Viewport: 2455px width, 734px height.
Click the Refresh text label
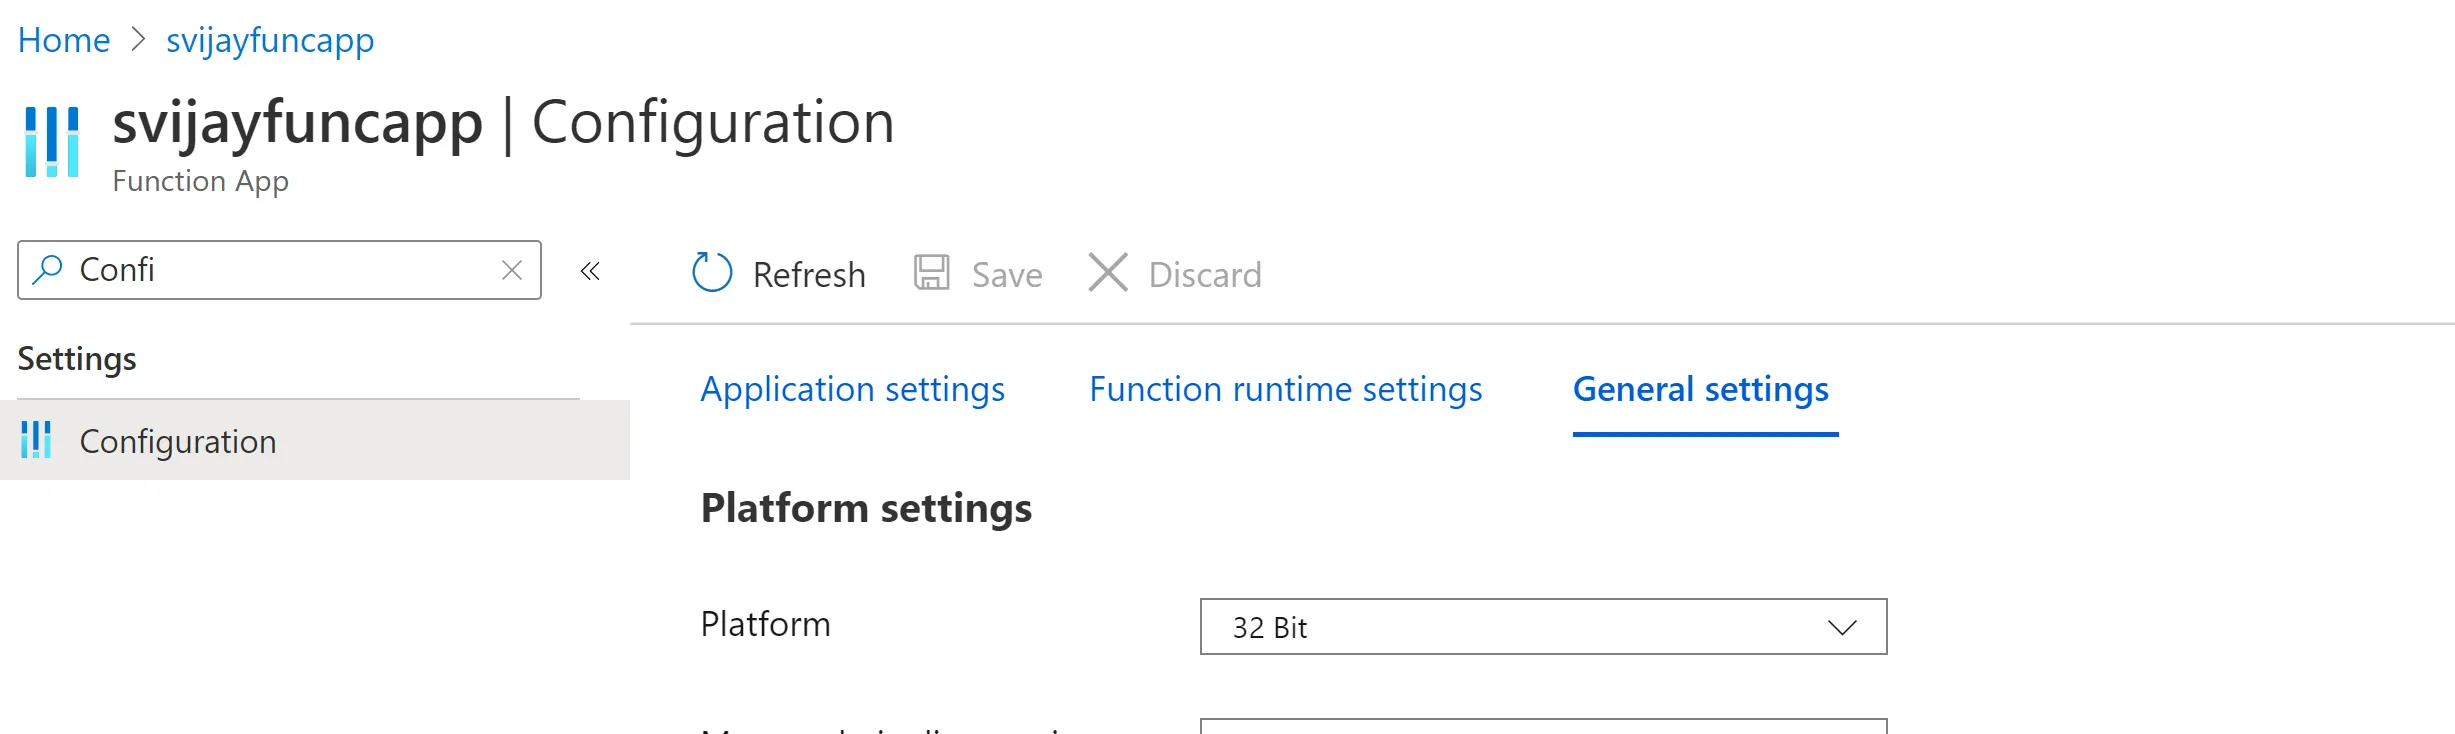coord(808,274)
